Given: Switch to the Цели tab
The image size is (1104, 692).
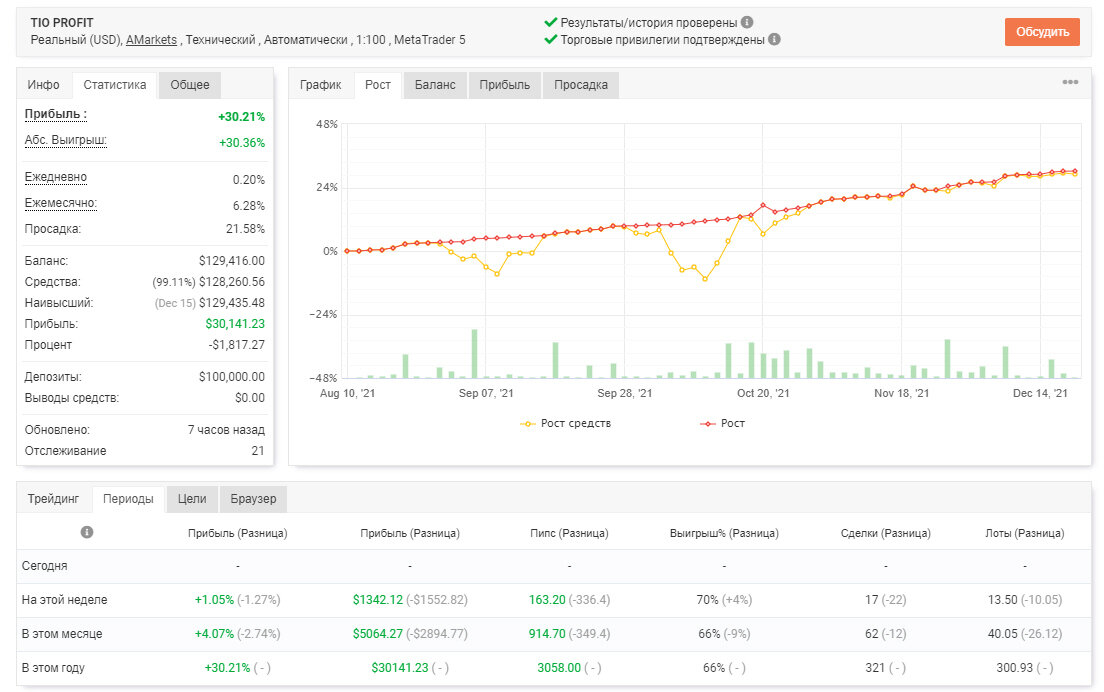Looking at the screenshot, I should tap(192, 498).
